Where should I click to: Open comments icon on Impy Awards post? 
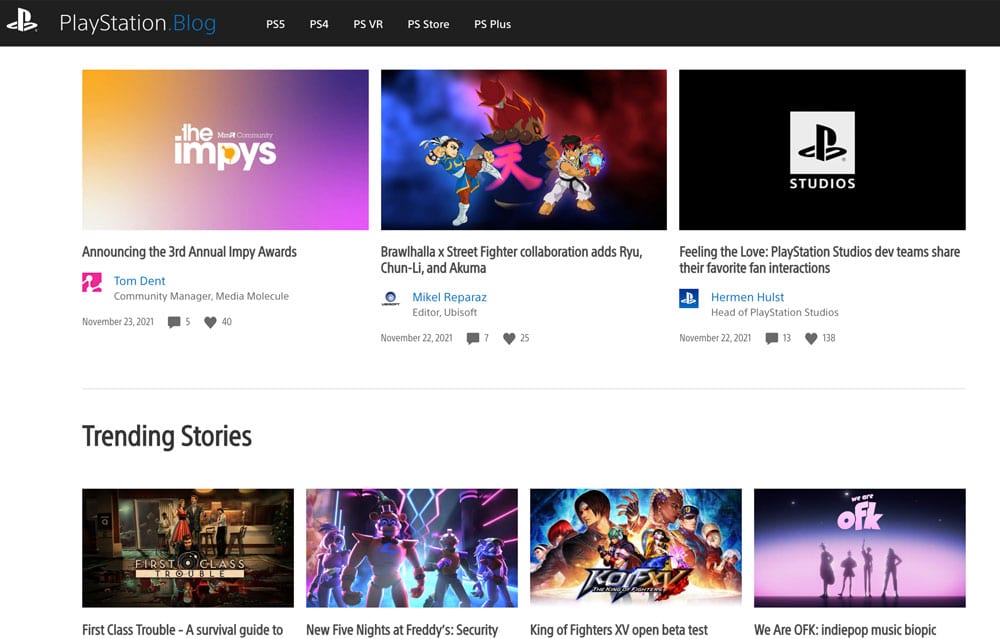click(x=173, y=322)
